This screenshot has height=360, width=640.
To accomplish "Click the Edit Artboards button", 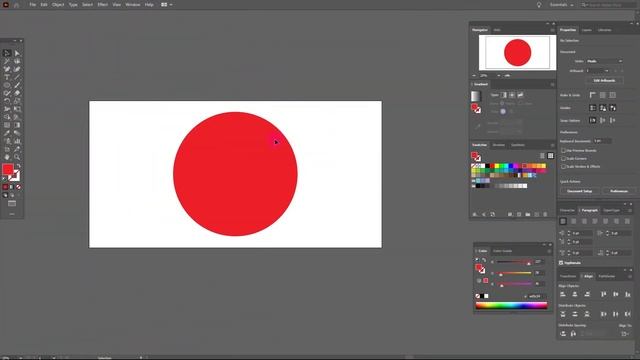I will 604,81.
